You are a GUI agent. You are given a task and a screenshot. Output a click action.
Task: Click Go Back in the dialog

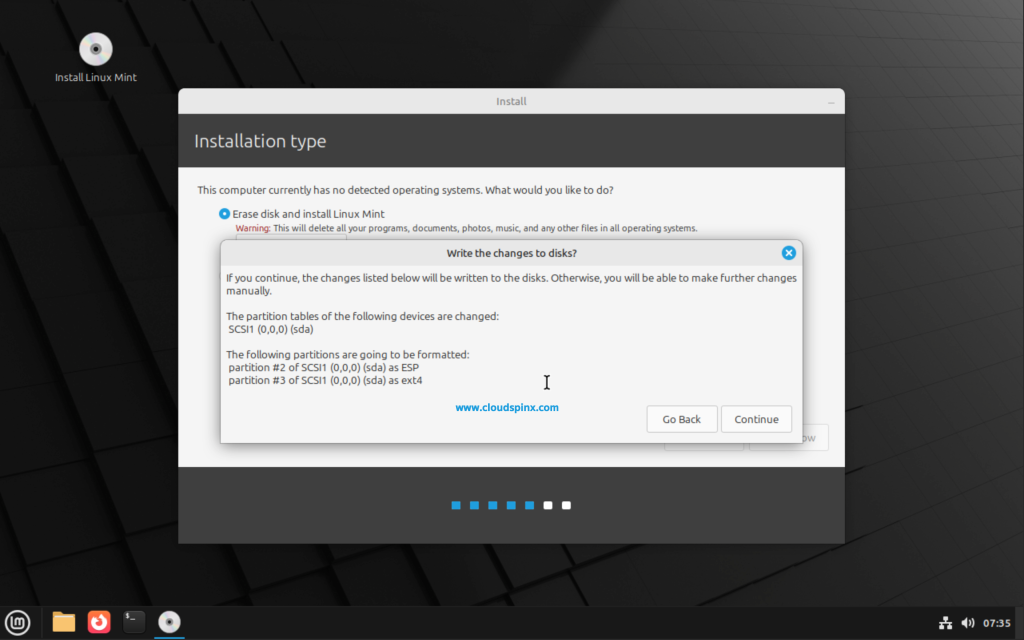point(681,419)
